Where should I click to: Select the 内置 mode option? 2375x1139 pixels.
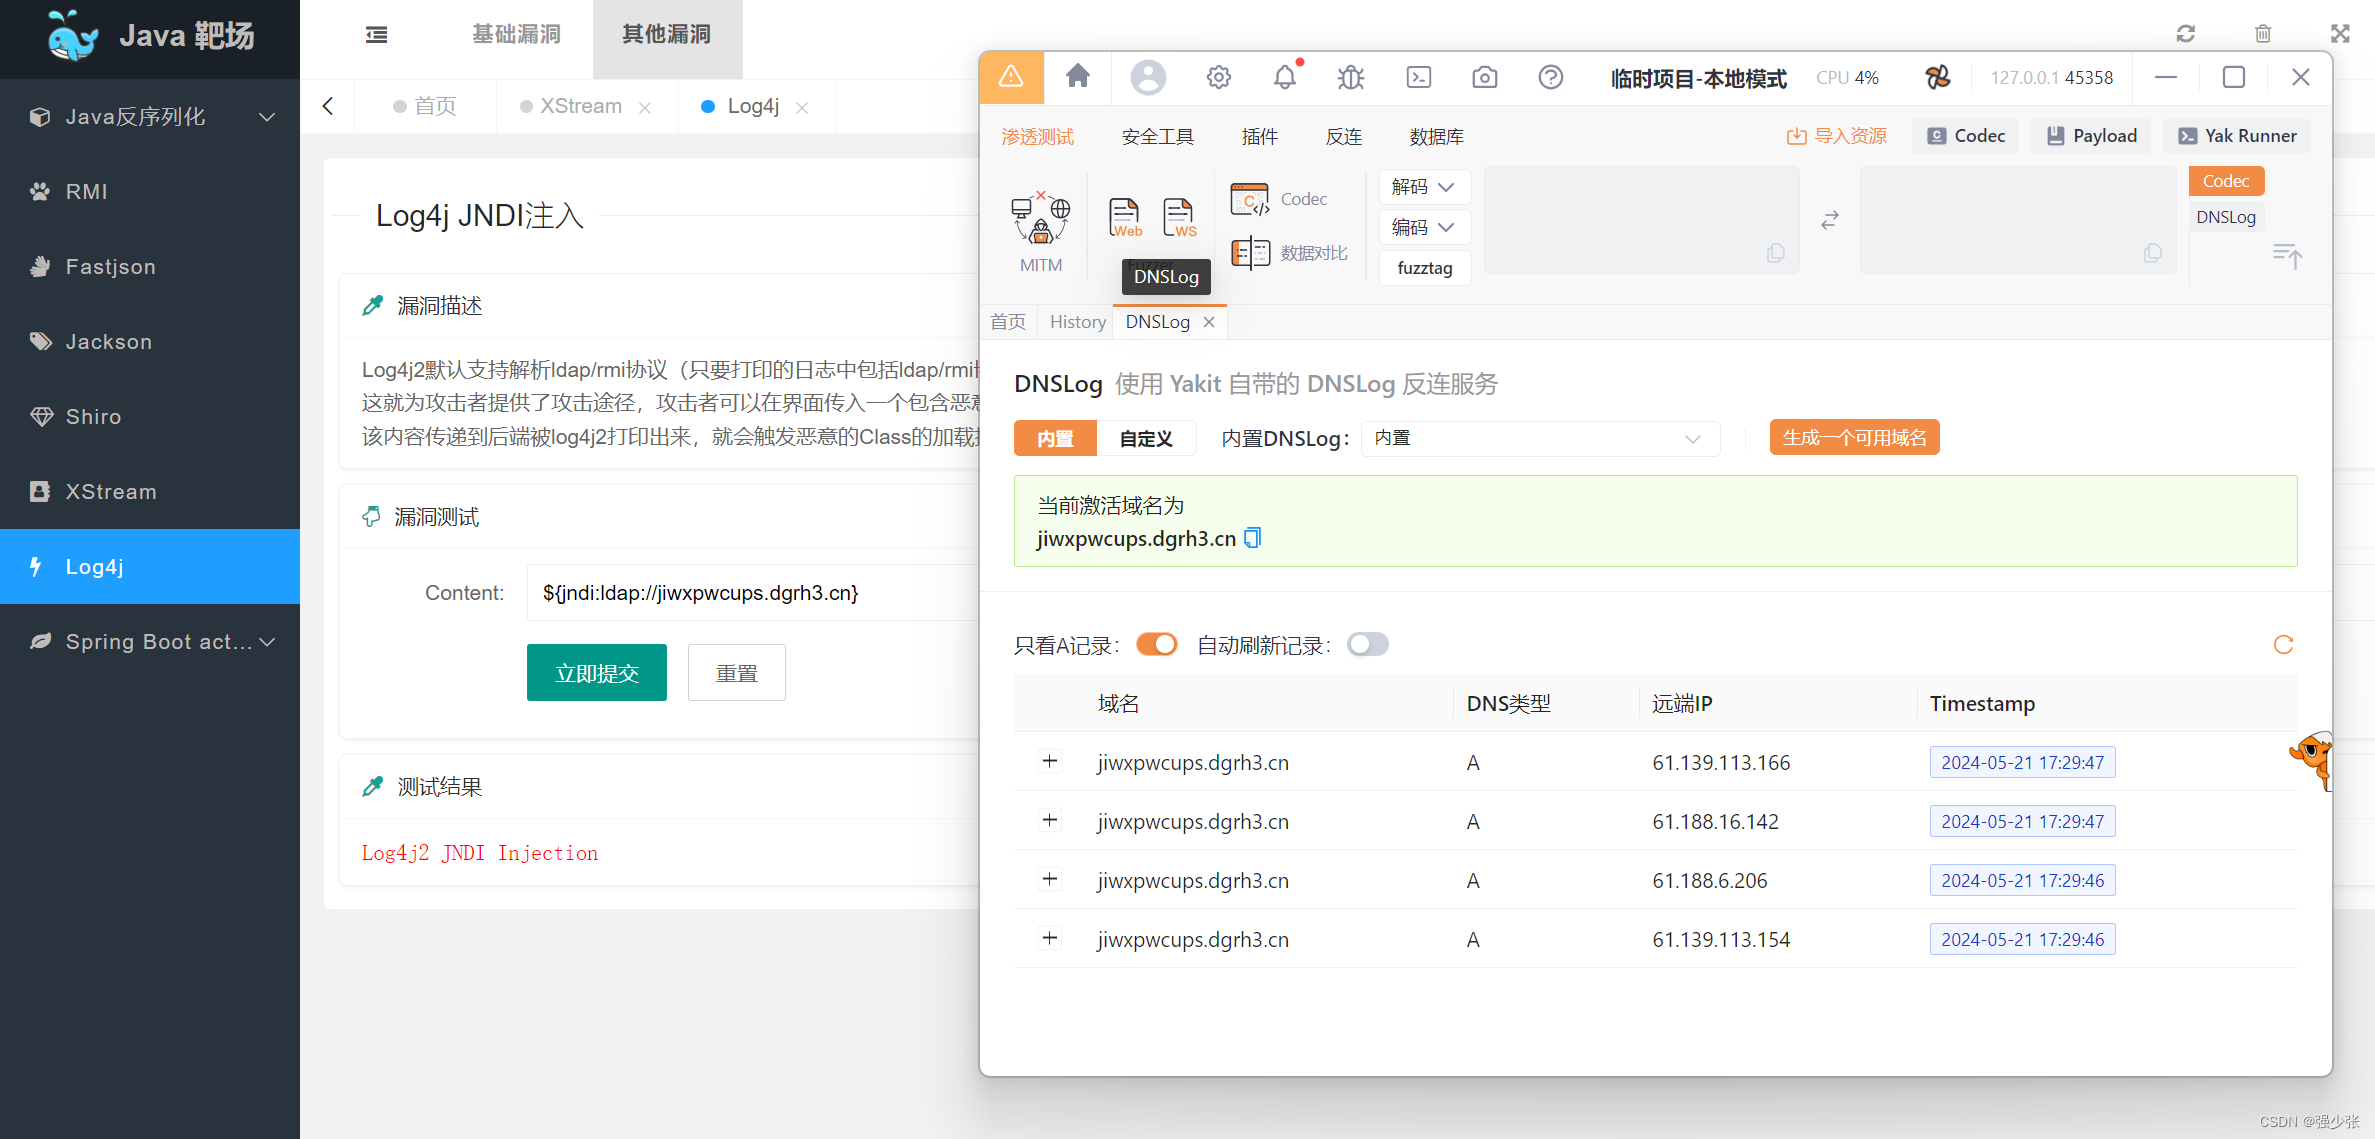click(1055, 438)
